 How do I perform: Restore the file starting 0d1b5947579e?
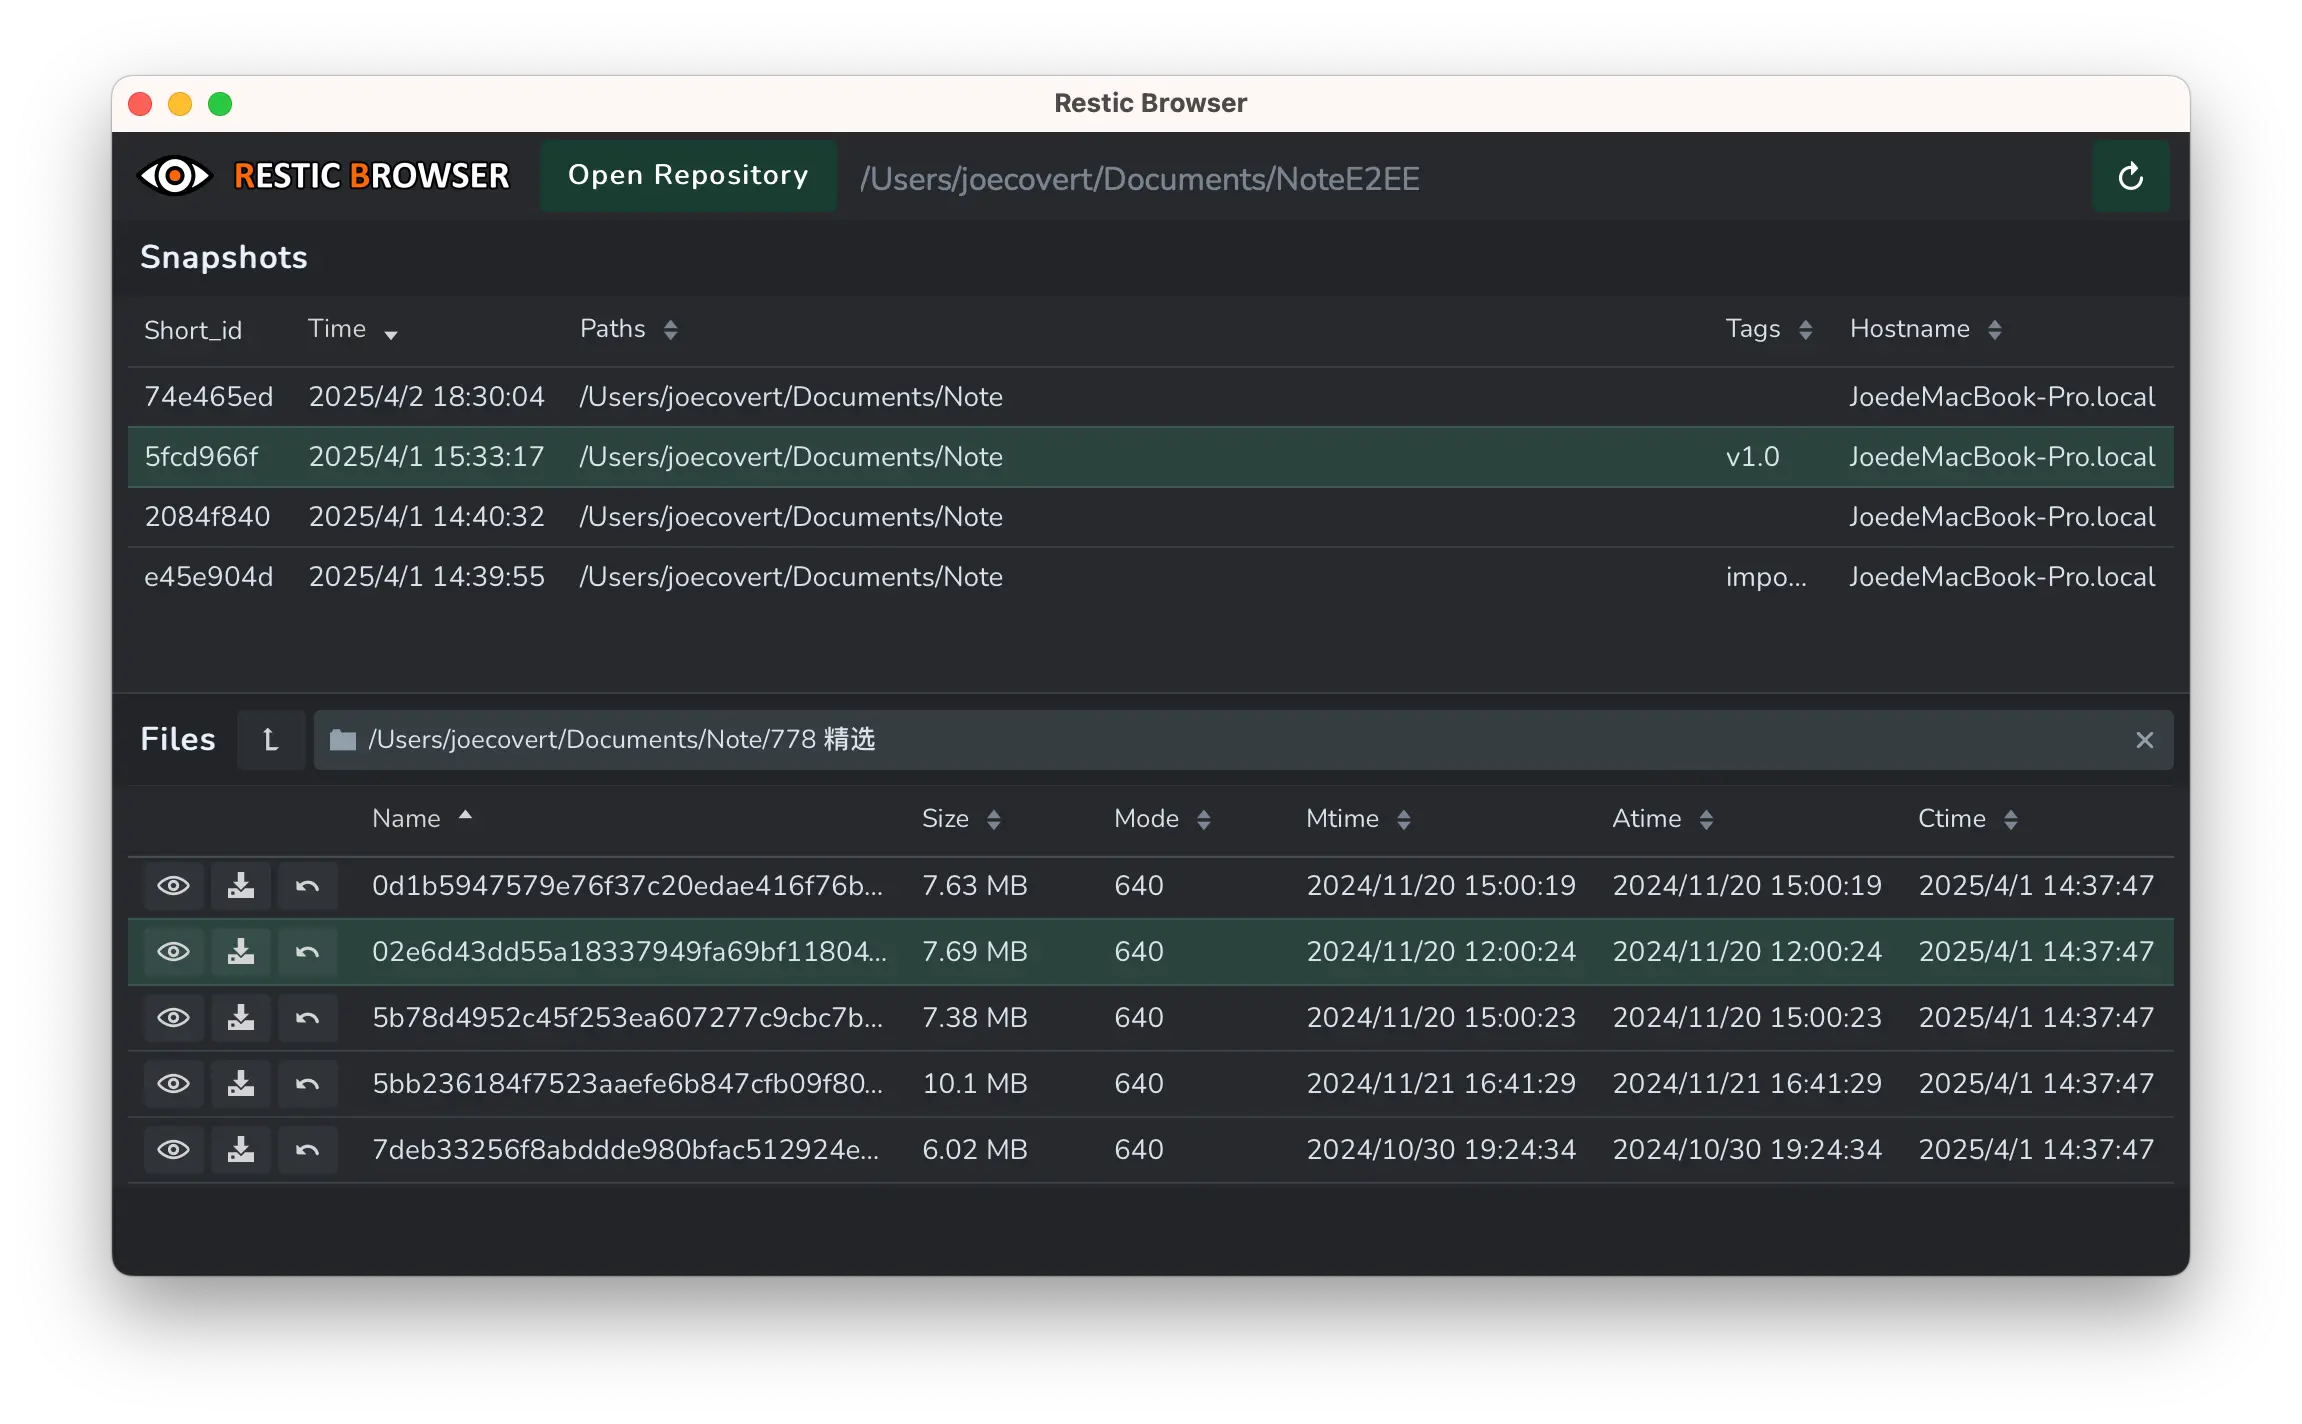click(308, 886)
